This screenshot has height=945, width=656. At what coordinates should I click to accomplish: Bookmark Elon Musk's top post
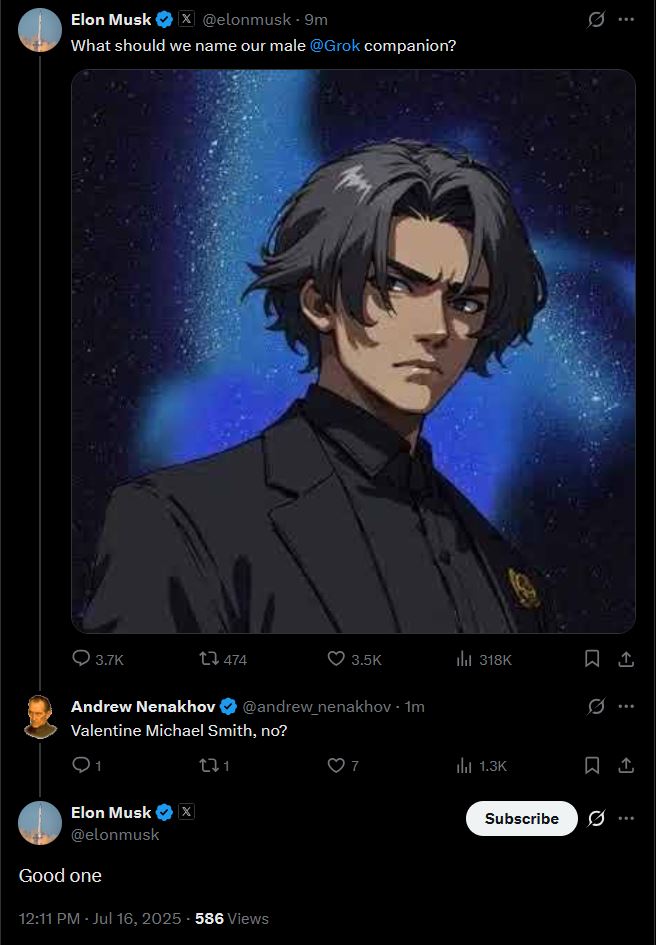click(x=592, y=659)
